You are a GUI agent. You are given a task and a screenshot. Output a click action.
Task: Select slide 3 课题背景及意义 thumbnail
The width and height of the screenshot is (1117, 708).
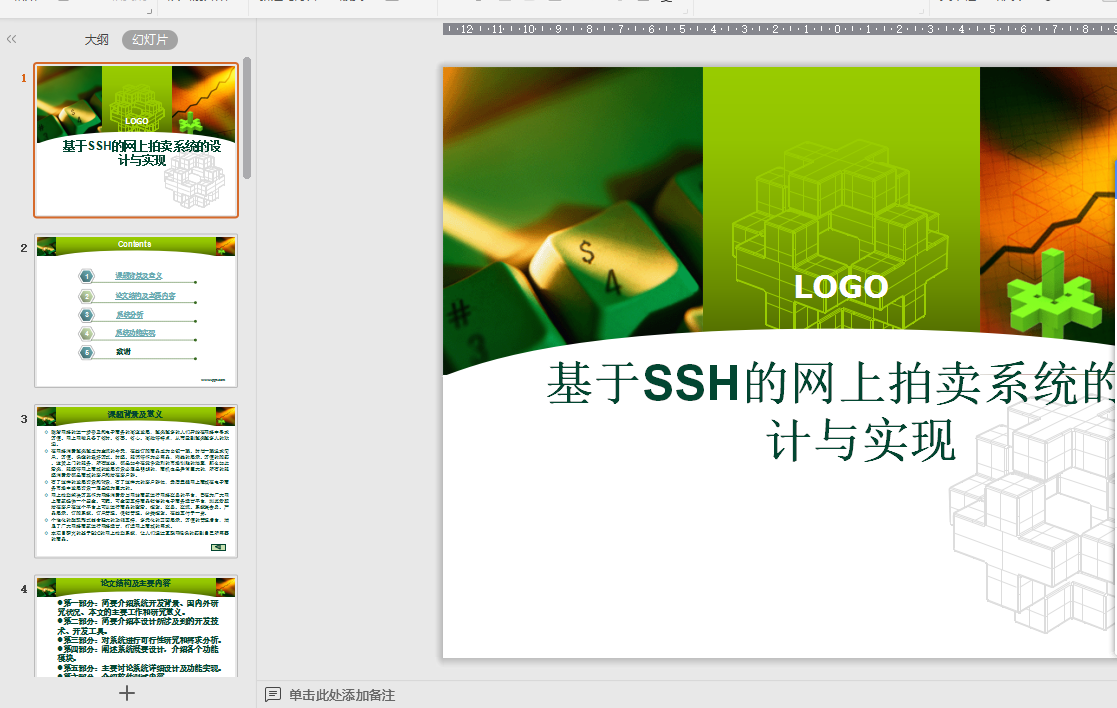pos(136,481)
